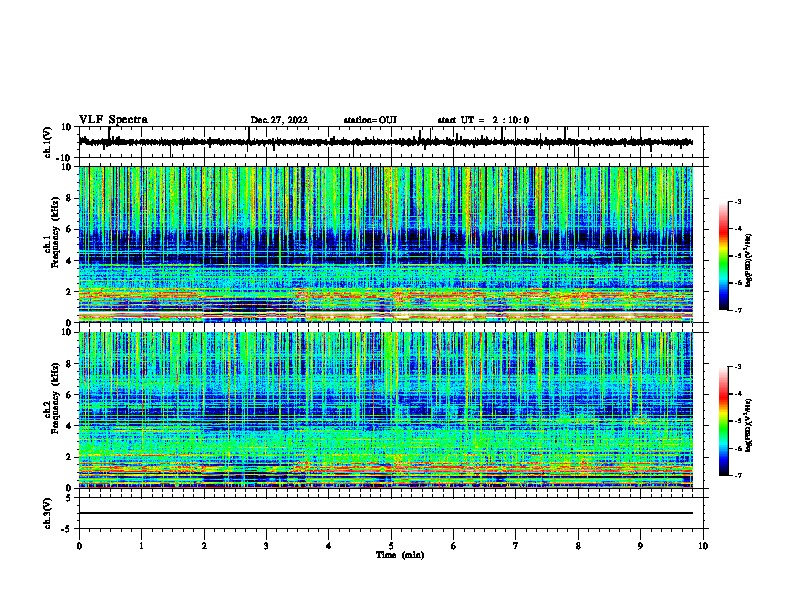Click the flat ch.3 voltage line
Screen dimensions: 792x612
click(x=386, y=513)
